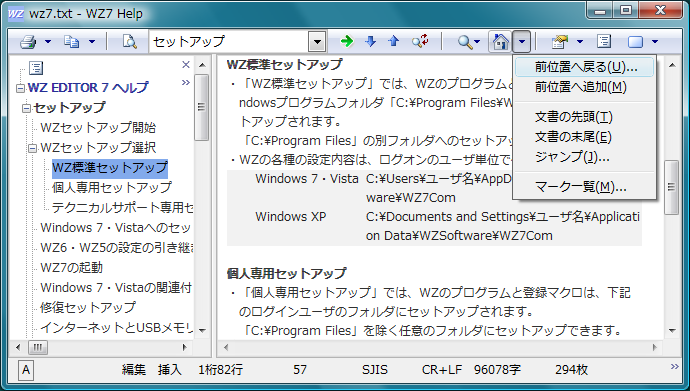Click 編集 in the status bar
The image size is (690, 391).
(133, 370)
